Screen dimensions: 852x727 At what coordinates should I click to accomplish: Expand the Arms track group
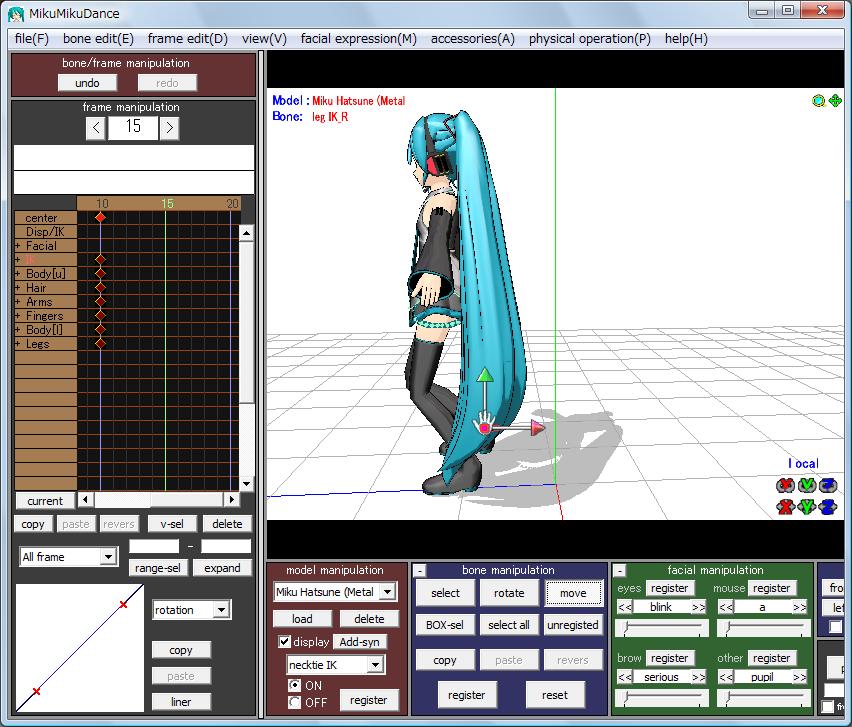point(18,302)
